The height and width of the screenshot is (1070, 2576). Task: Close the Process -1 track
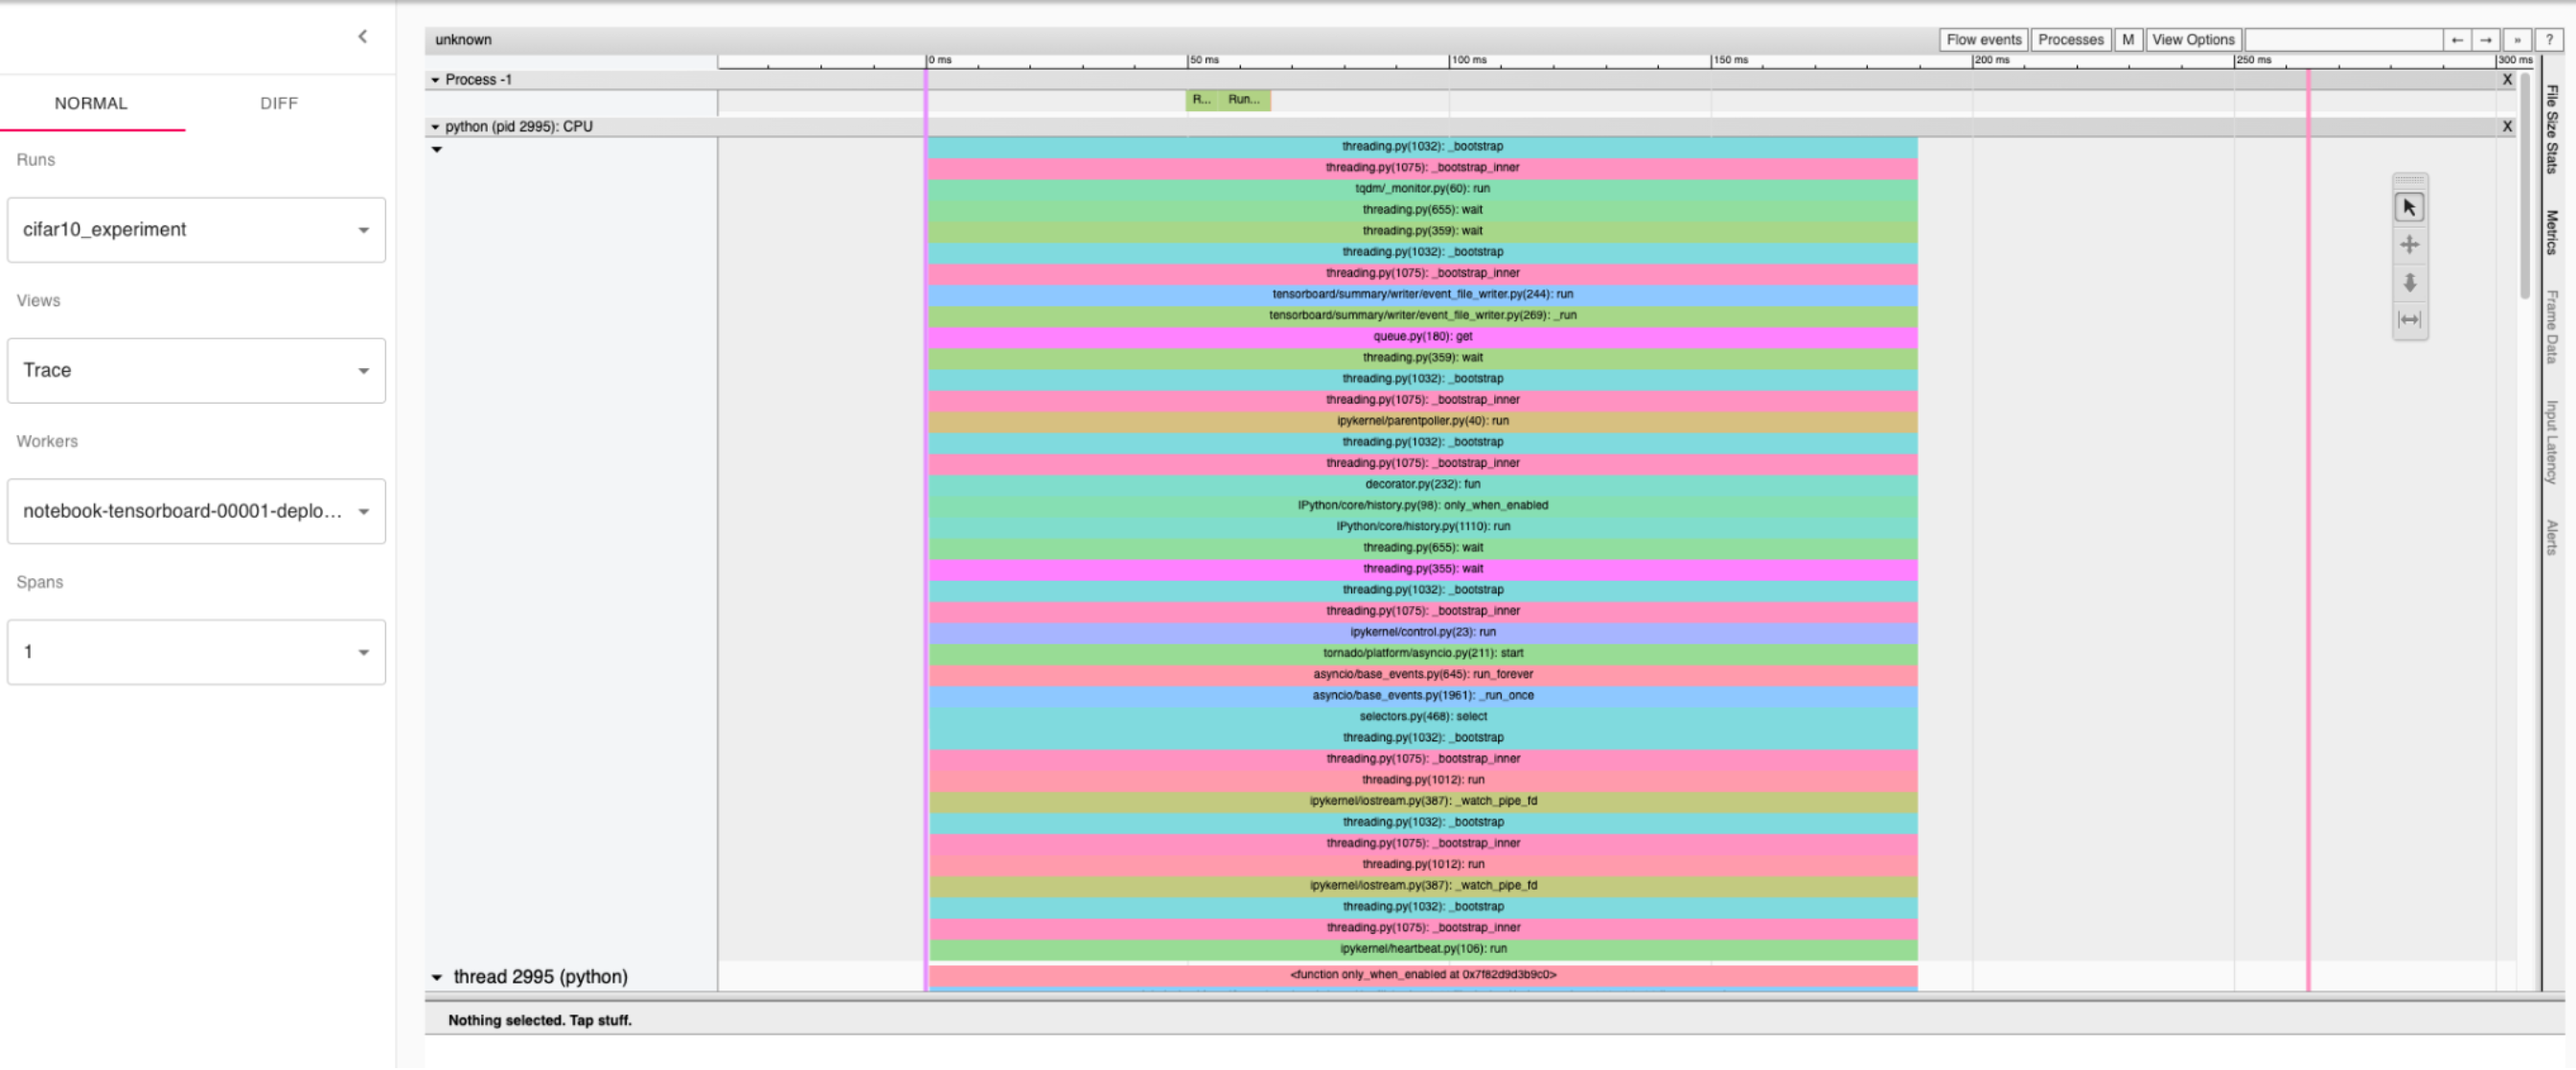pos(2506,80)
